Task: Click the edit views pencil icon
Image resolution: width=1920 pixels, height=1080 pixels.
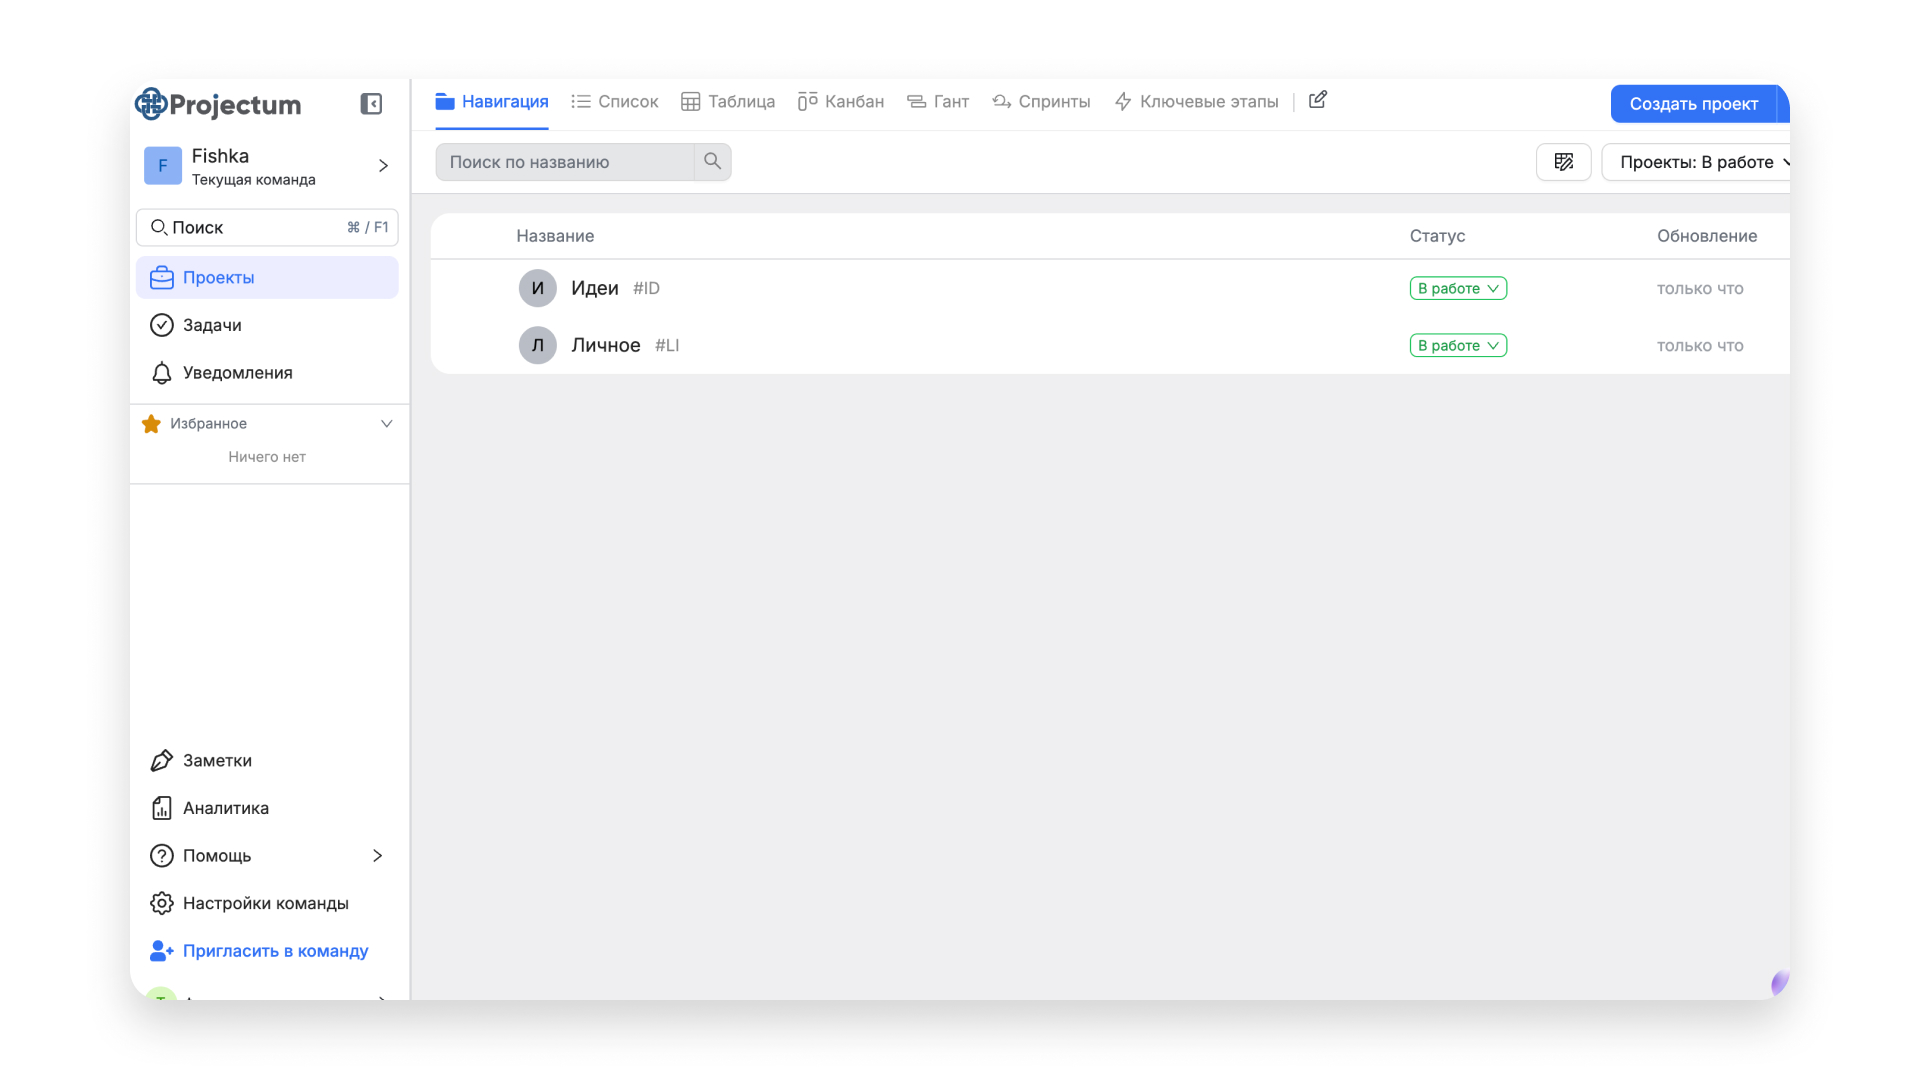Action: (x=1318, y=100)
